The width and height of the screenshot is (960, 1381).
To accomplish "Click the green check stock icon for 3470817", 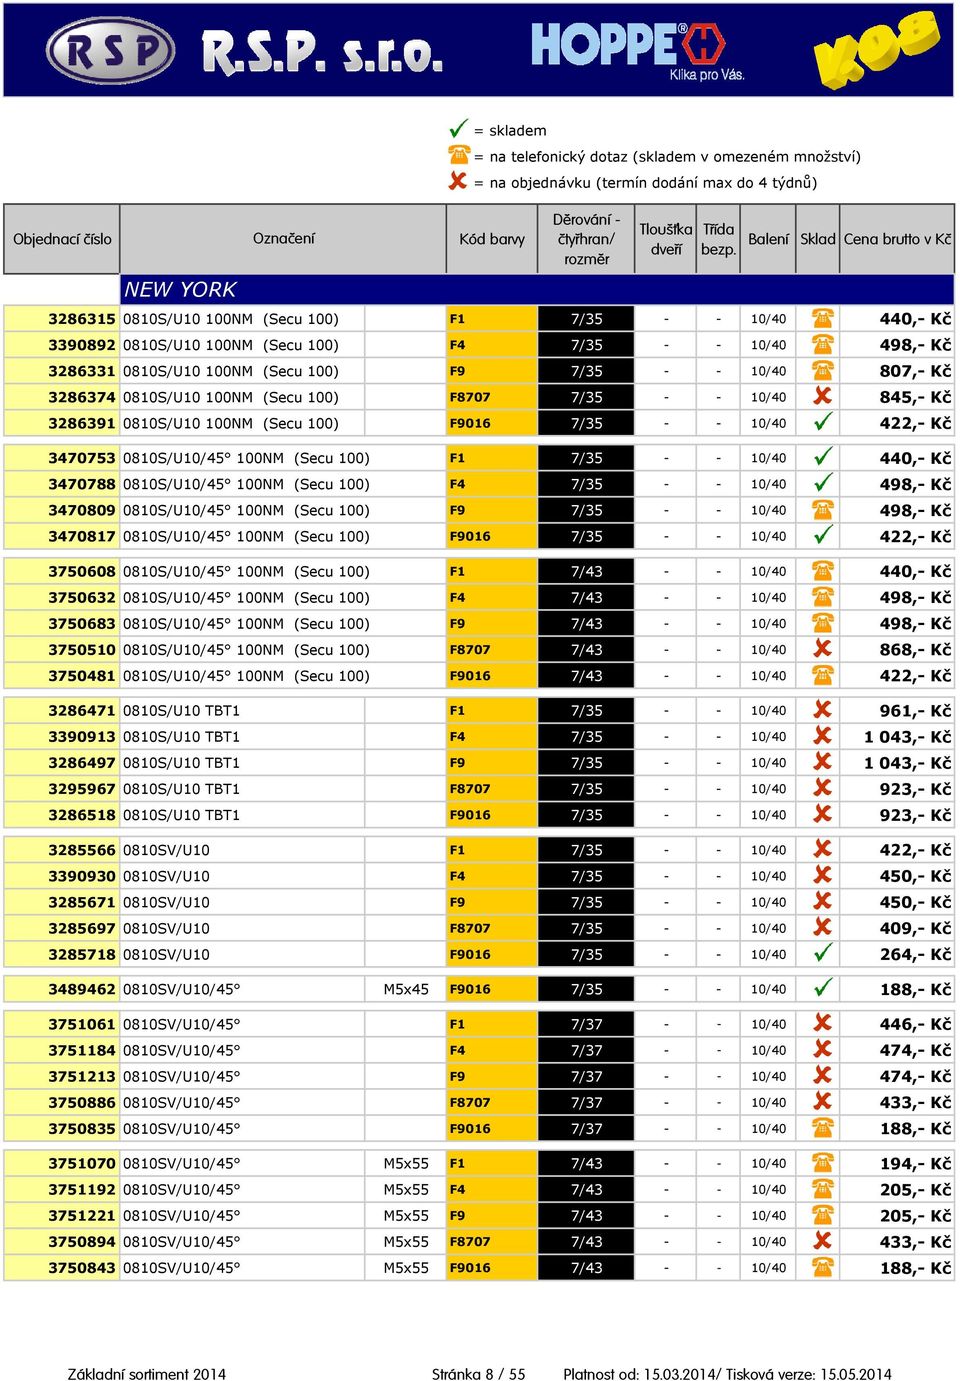I will coord(822,535).
